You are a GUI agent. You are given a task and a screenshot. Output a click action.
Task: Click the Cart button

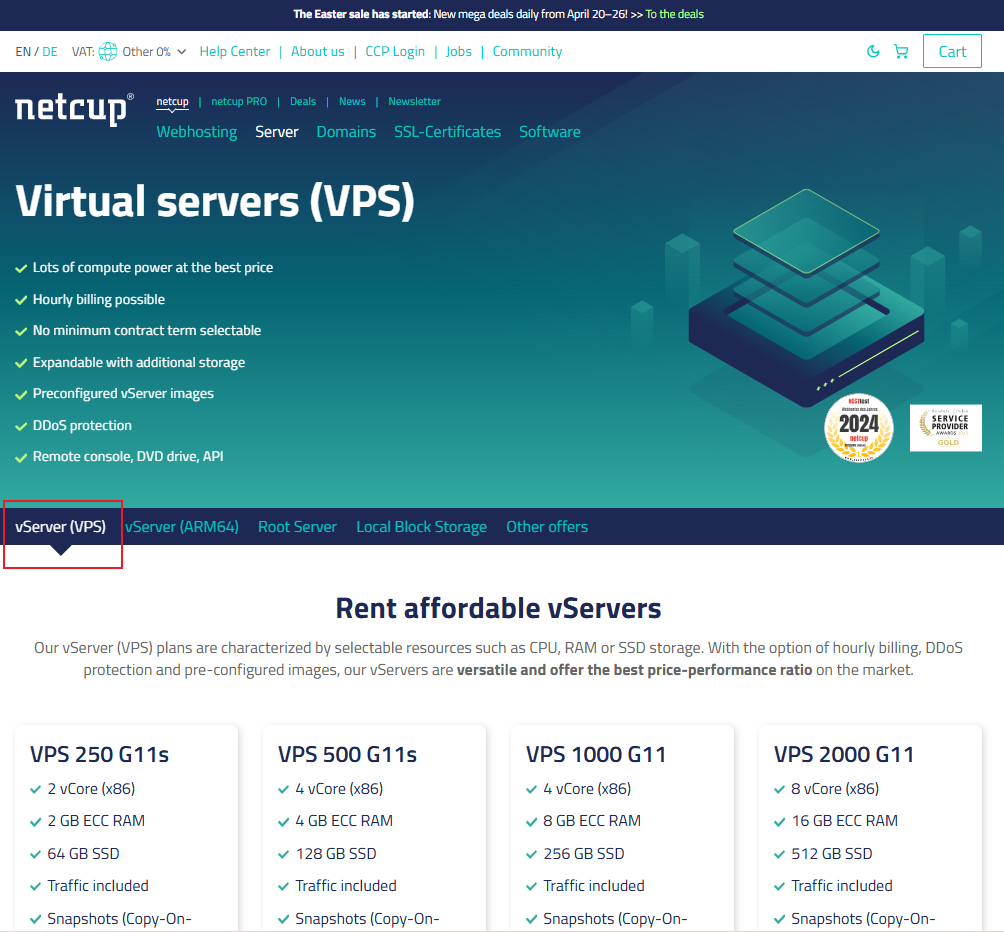[952, 52]
